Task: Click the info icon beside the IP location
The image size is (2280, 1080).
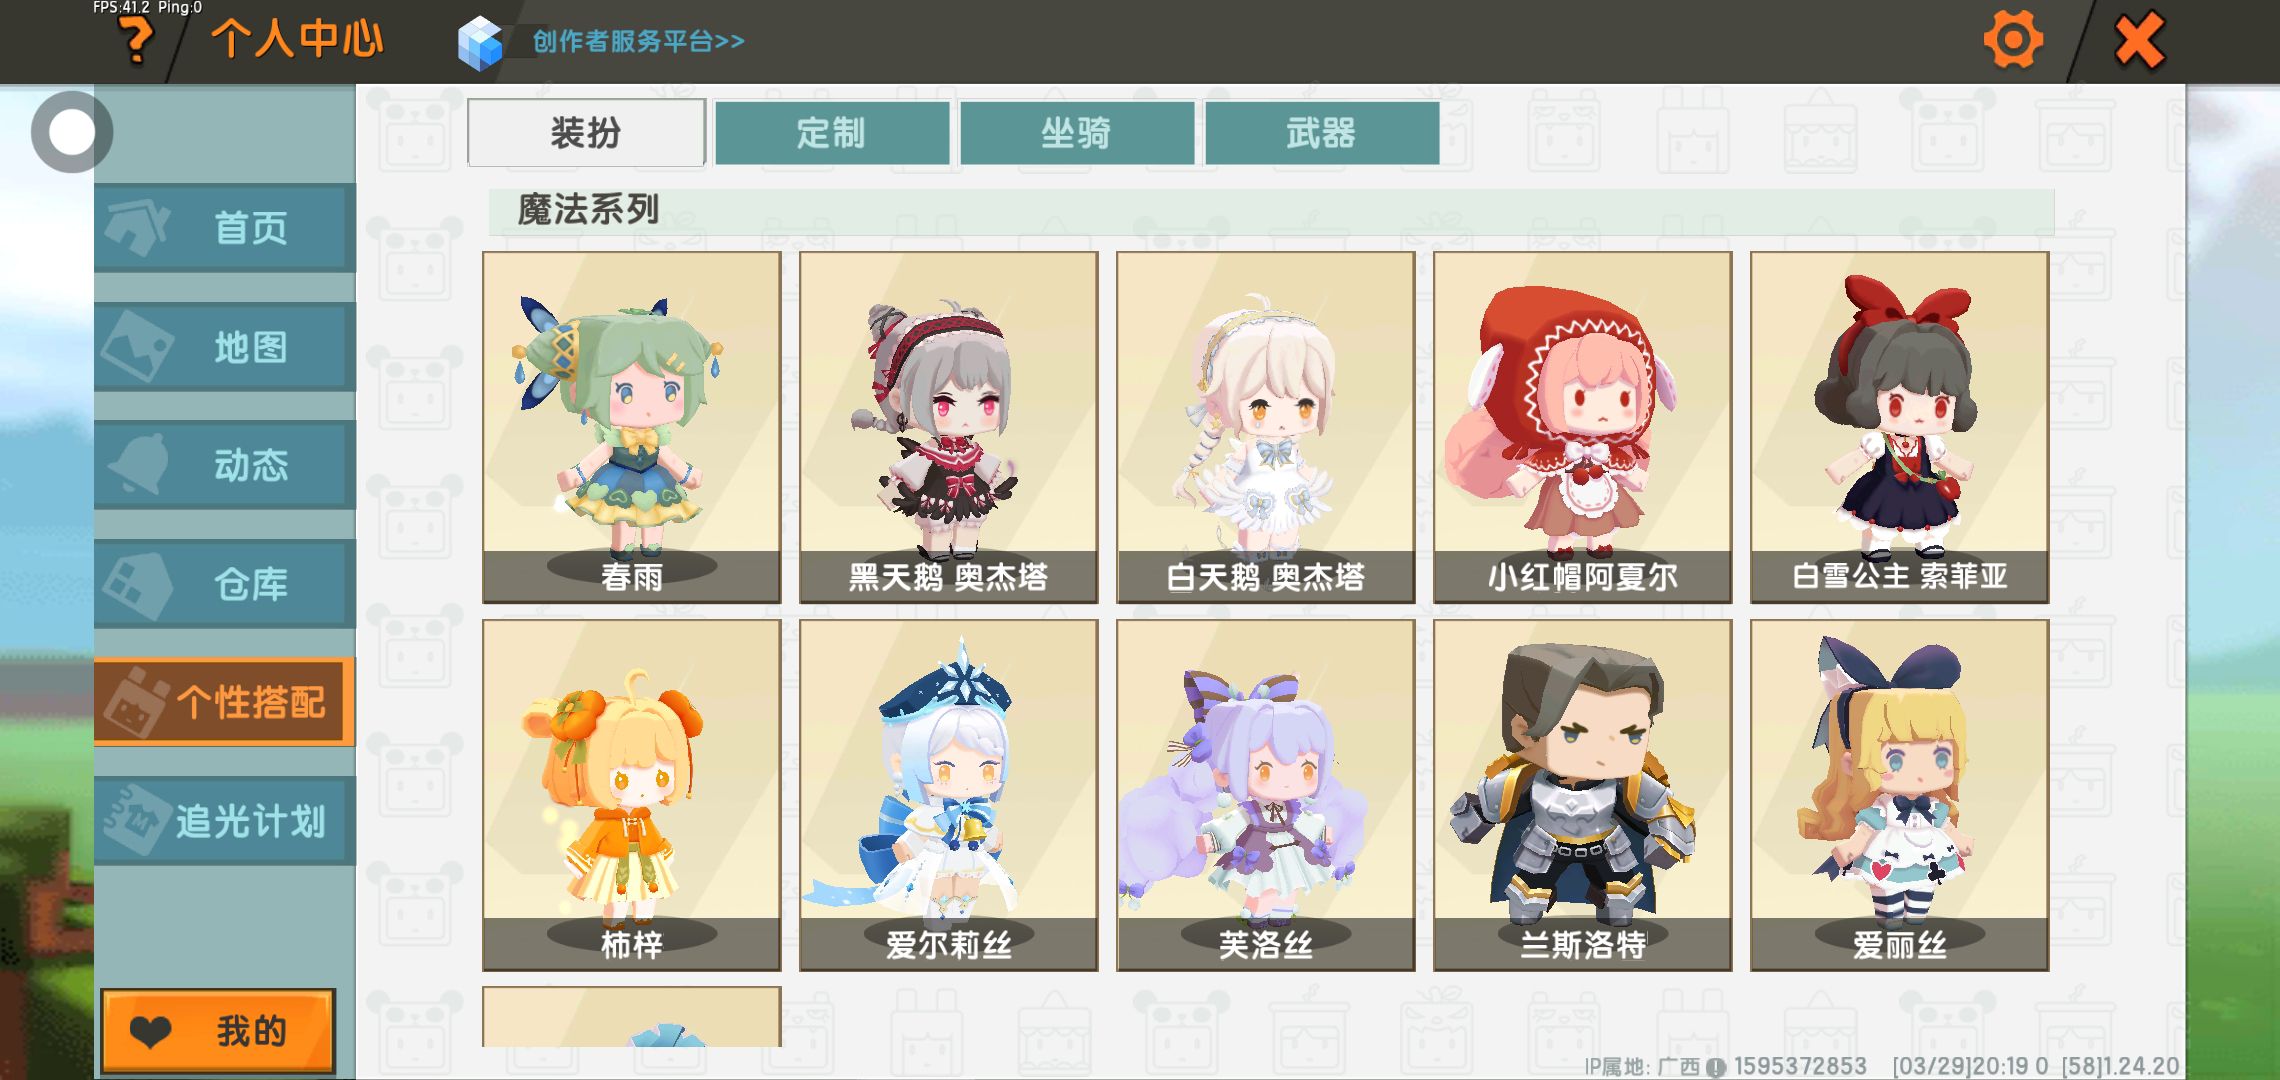Action: click(1716, 1067)
